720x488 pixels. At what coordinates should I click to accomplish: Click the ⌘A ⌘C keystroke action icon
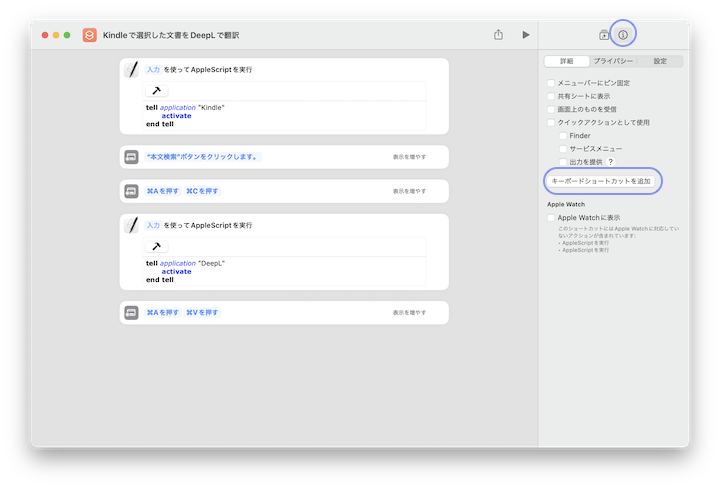tap(131, 191)
